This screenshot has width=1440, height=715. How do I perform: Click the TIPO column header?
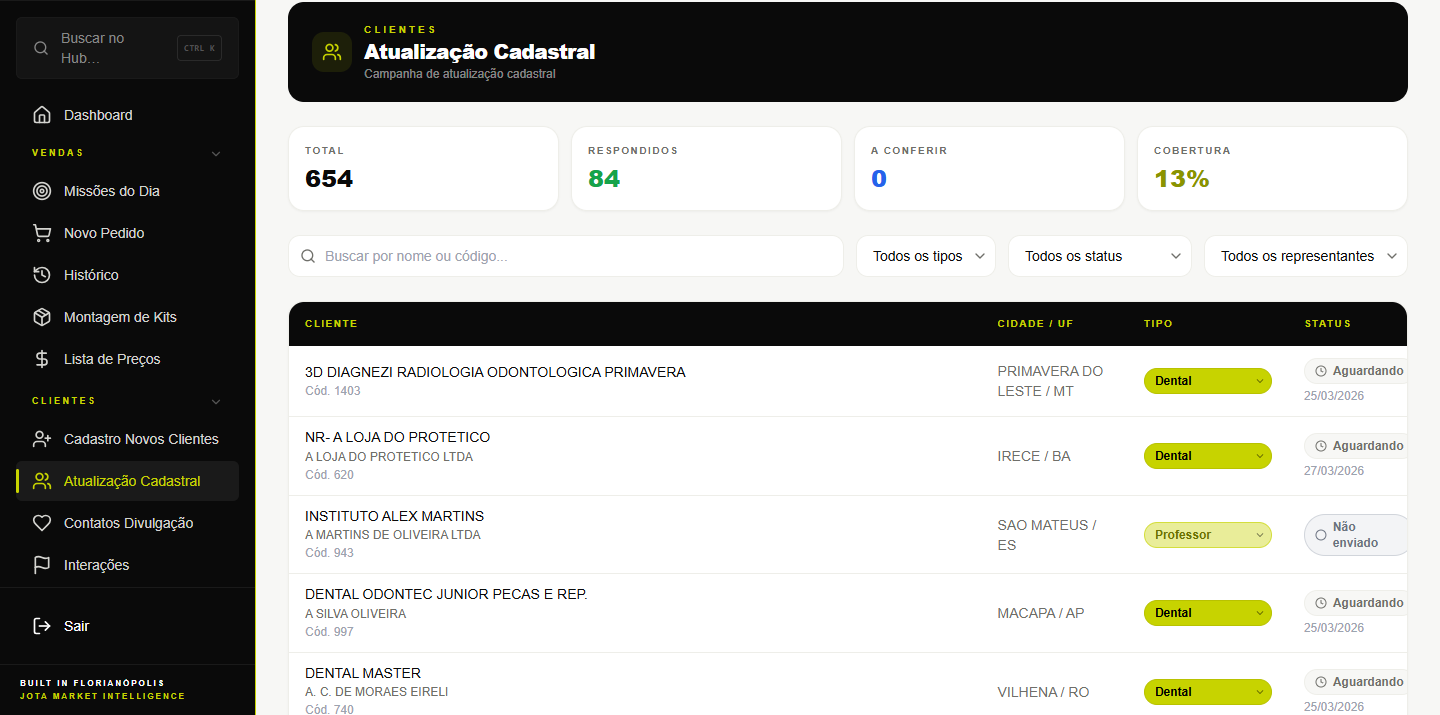tap(1158, 324)
